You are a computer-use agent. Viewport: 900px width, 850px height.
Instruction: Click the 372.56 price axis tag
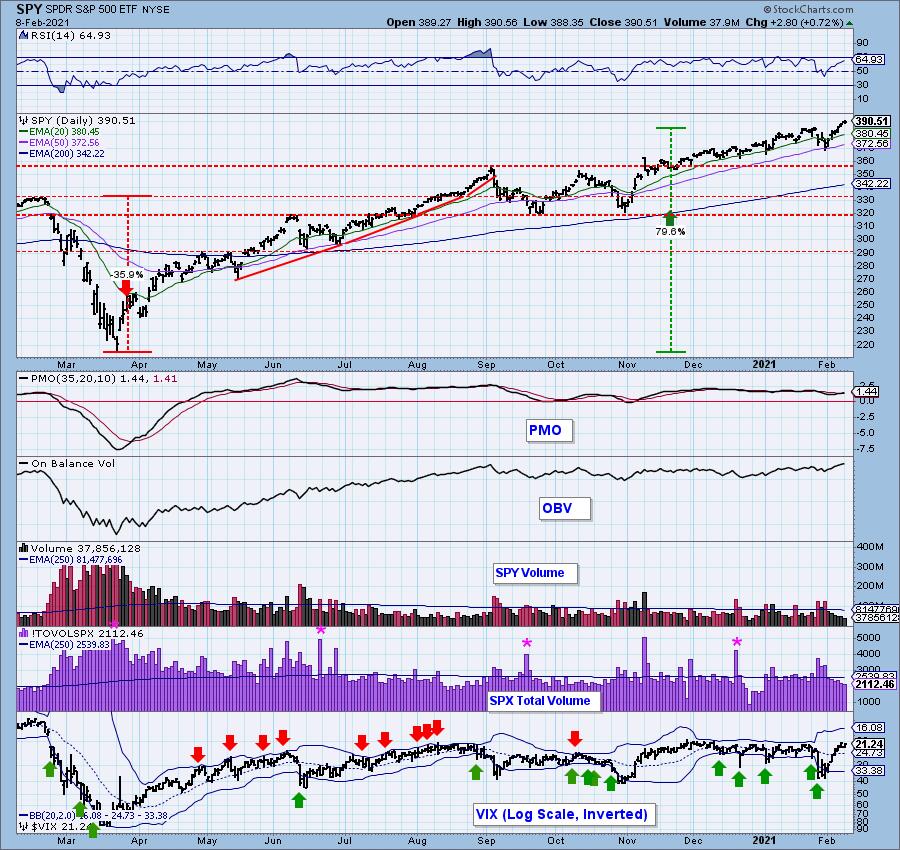[871, 143]
